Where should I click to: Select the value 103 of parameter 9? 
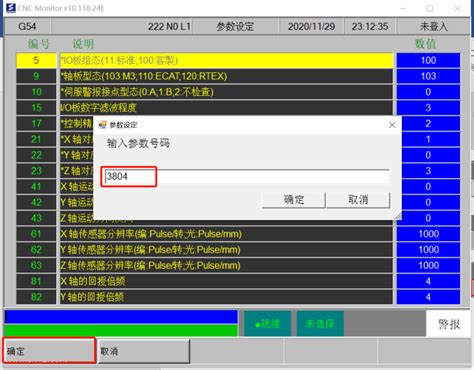(428, 76)
